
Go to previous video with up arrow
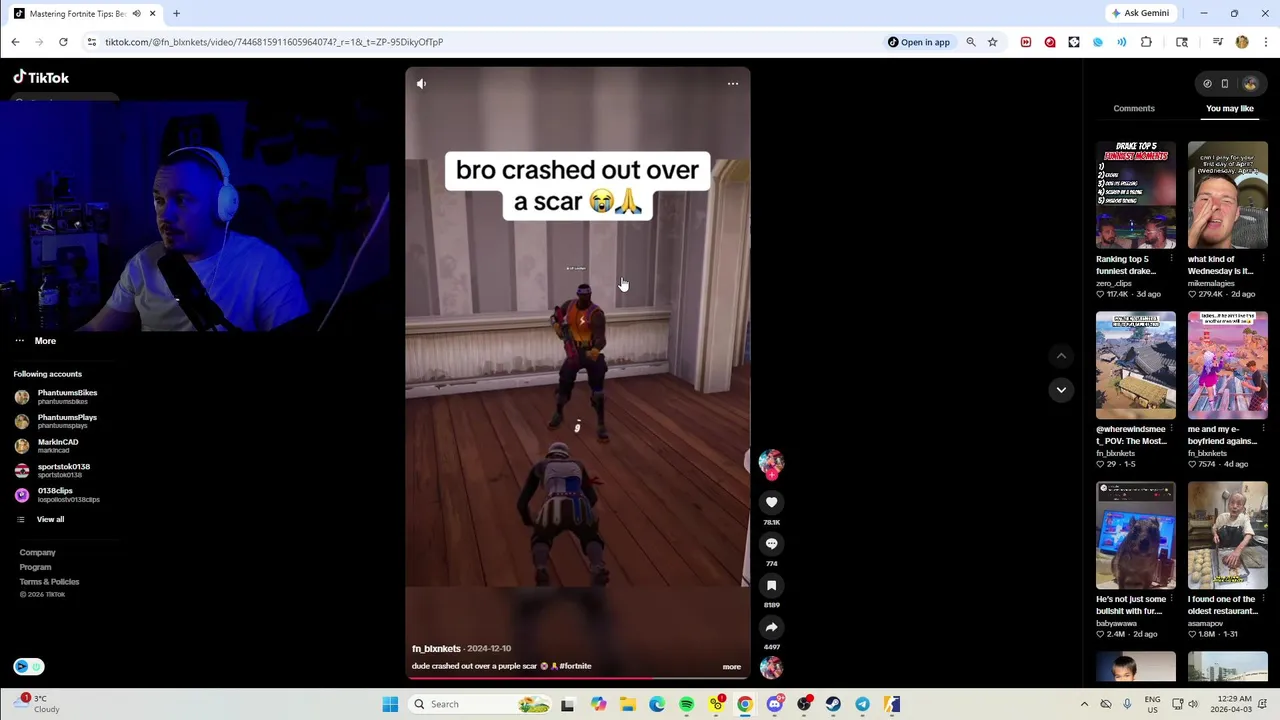point(1061,356)
